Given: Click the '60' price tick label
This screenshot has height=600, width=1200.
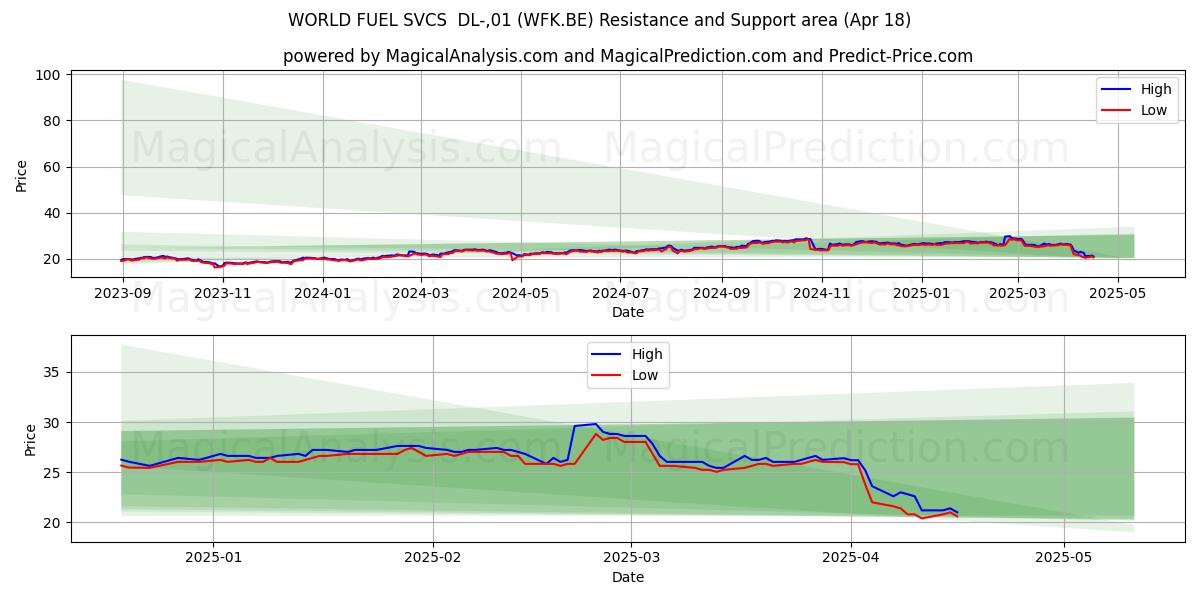Looking at the screenshot, I should coord(53,167).
